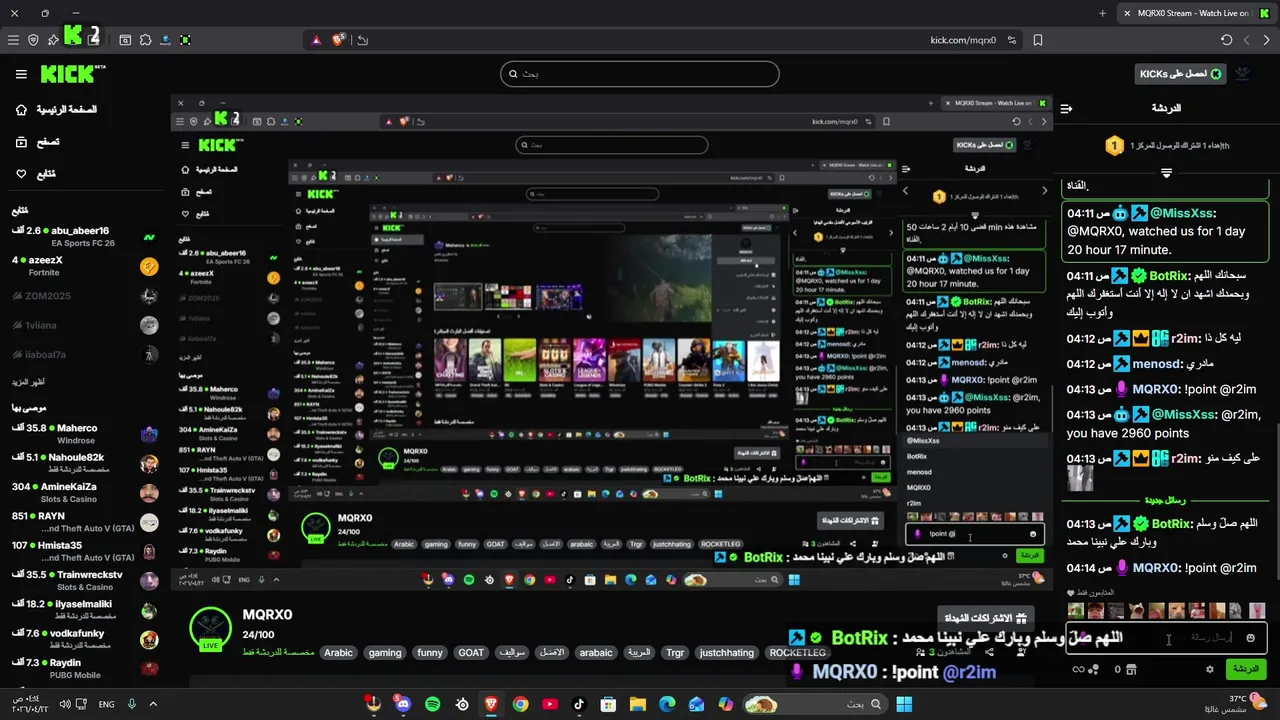Close the MQRX0 Stream tab

point(1127,13)
